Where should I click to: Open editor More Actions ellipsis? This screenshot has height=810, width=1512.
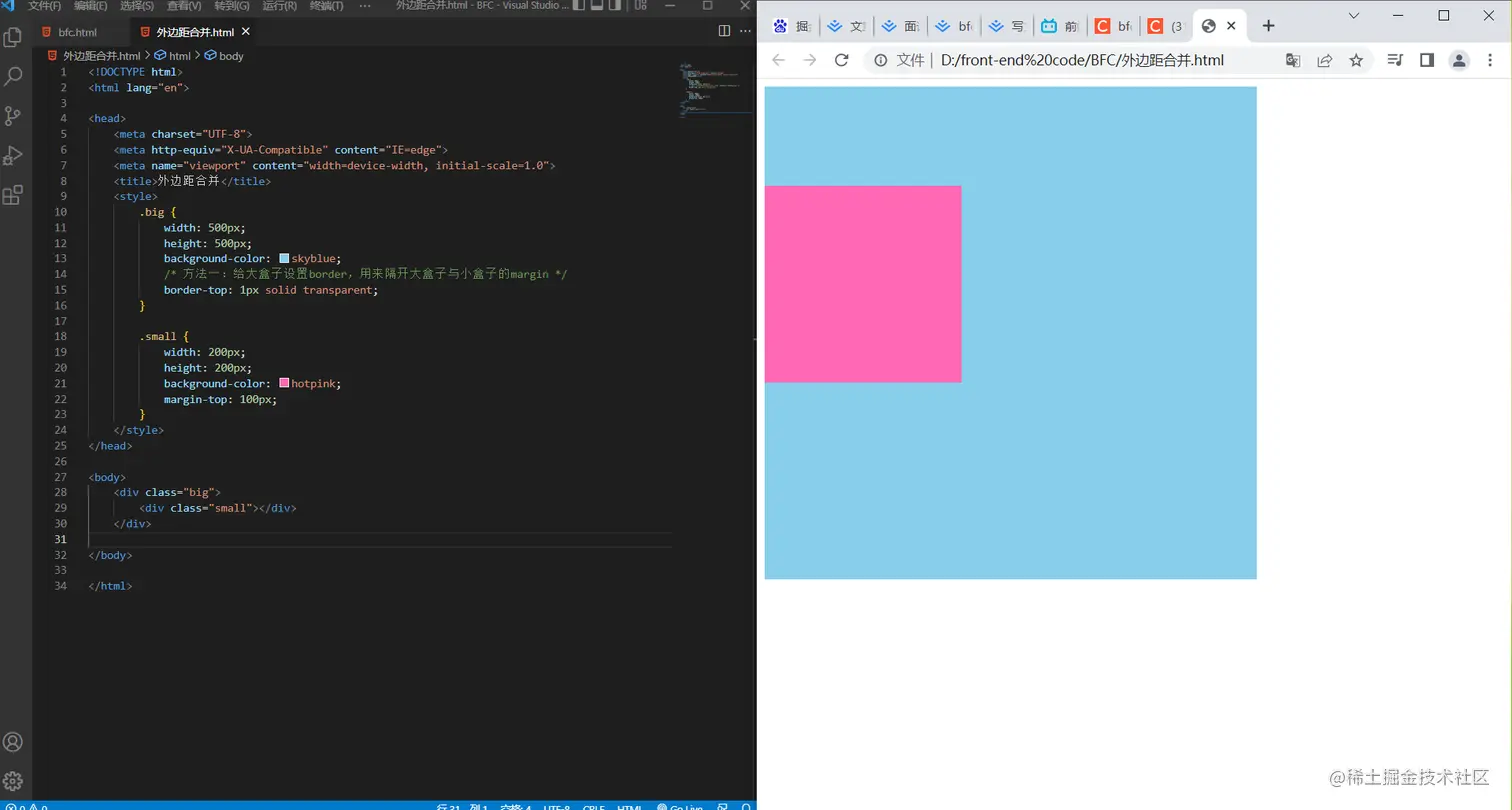coord(745,32)
